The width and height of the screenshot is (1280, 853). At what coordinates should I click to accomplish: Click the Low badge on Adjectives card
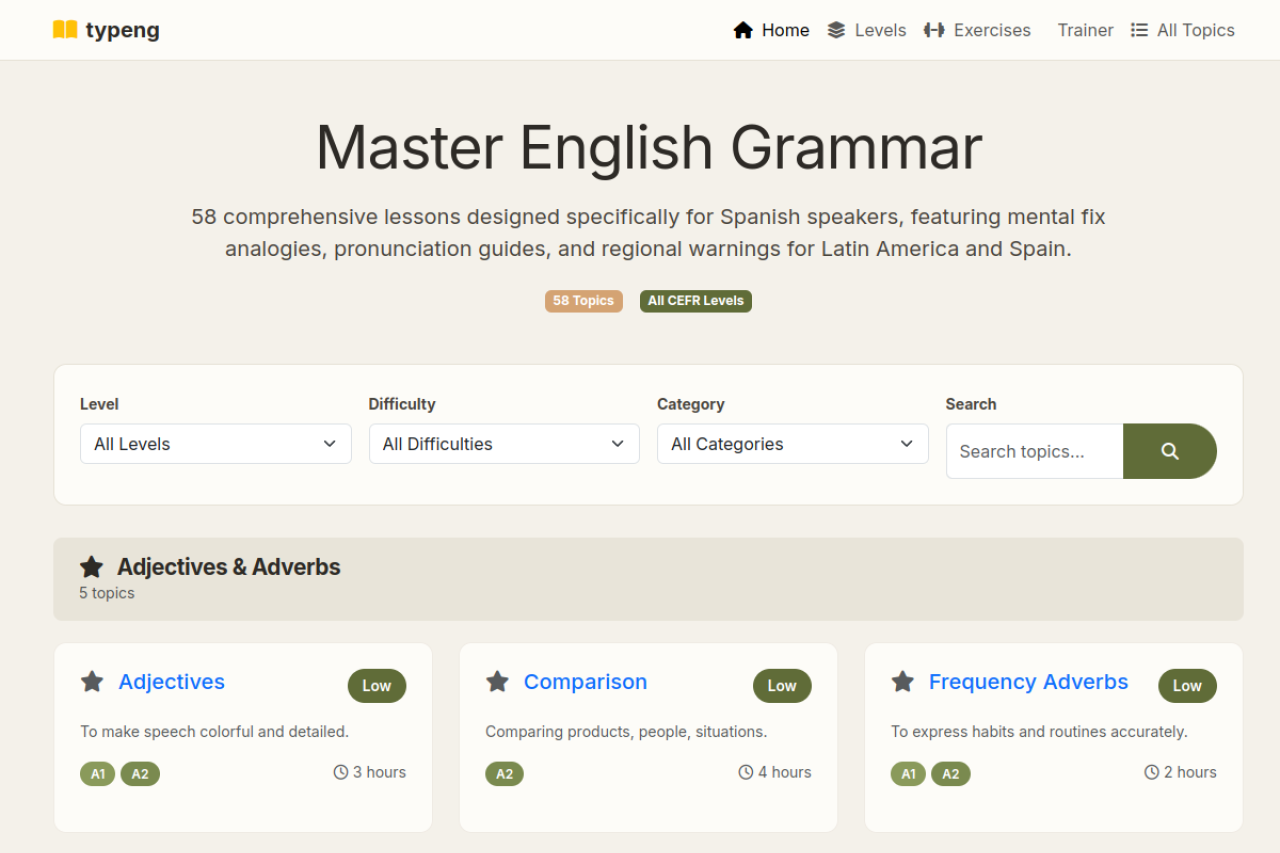tap(377, 686)
